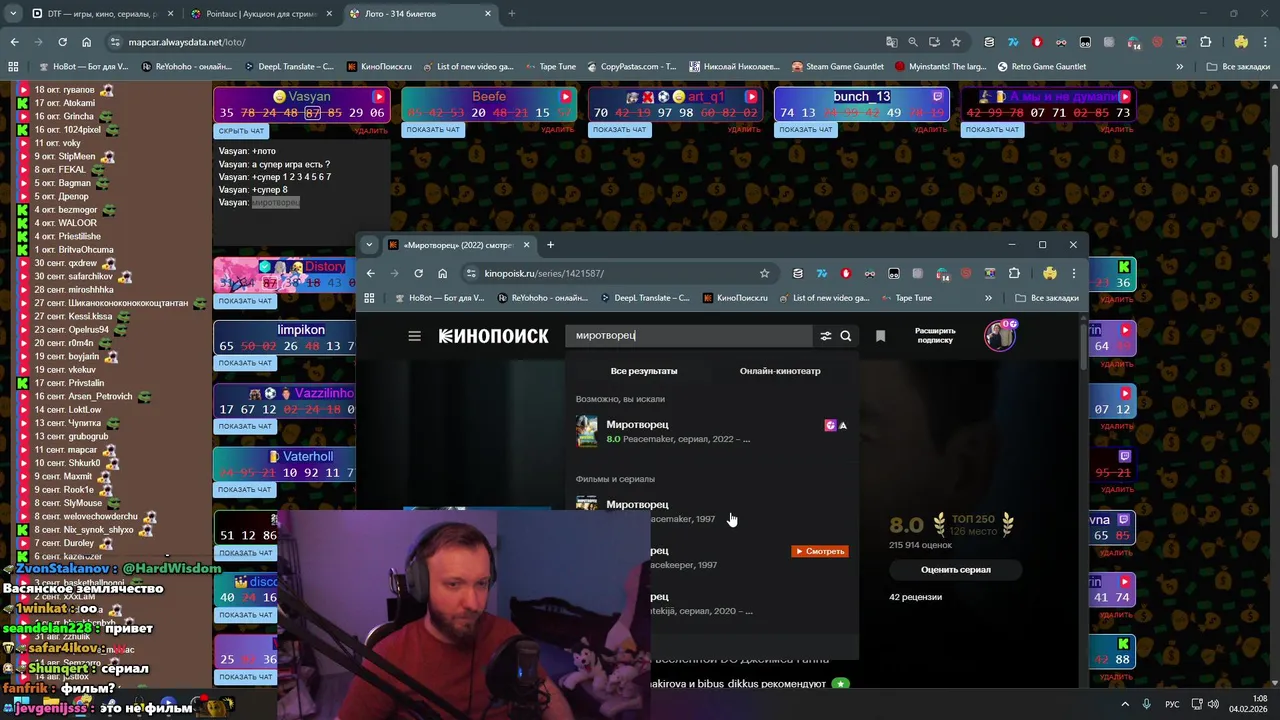This screenshot has height=720, width=1280.
Task: Delete the Beefe ticket via УДАЛИТЬ
Action: (558, 130)
